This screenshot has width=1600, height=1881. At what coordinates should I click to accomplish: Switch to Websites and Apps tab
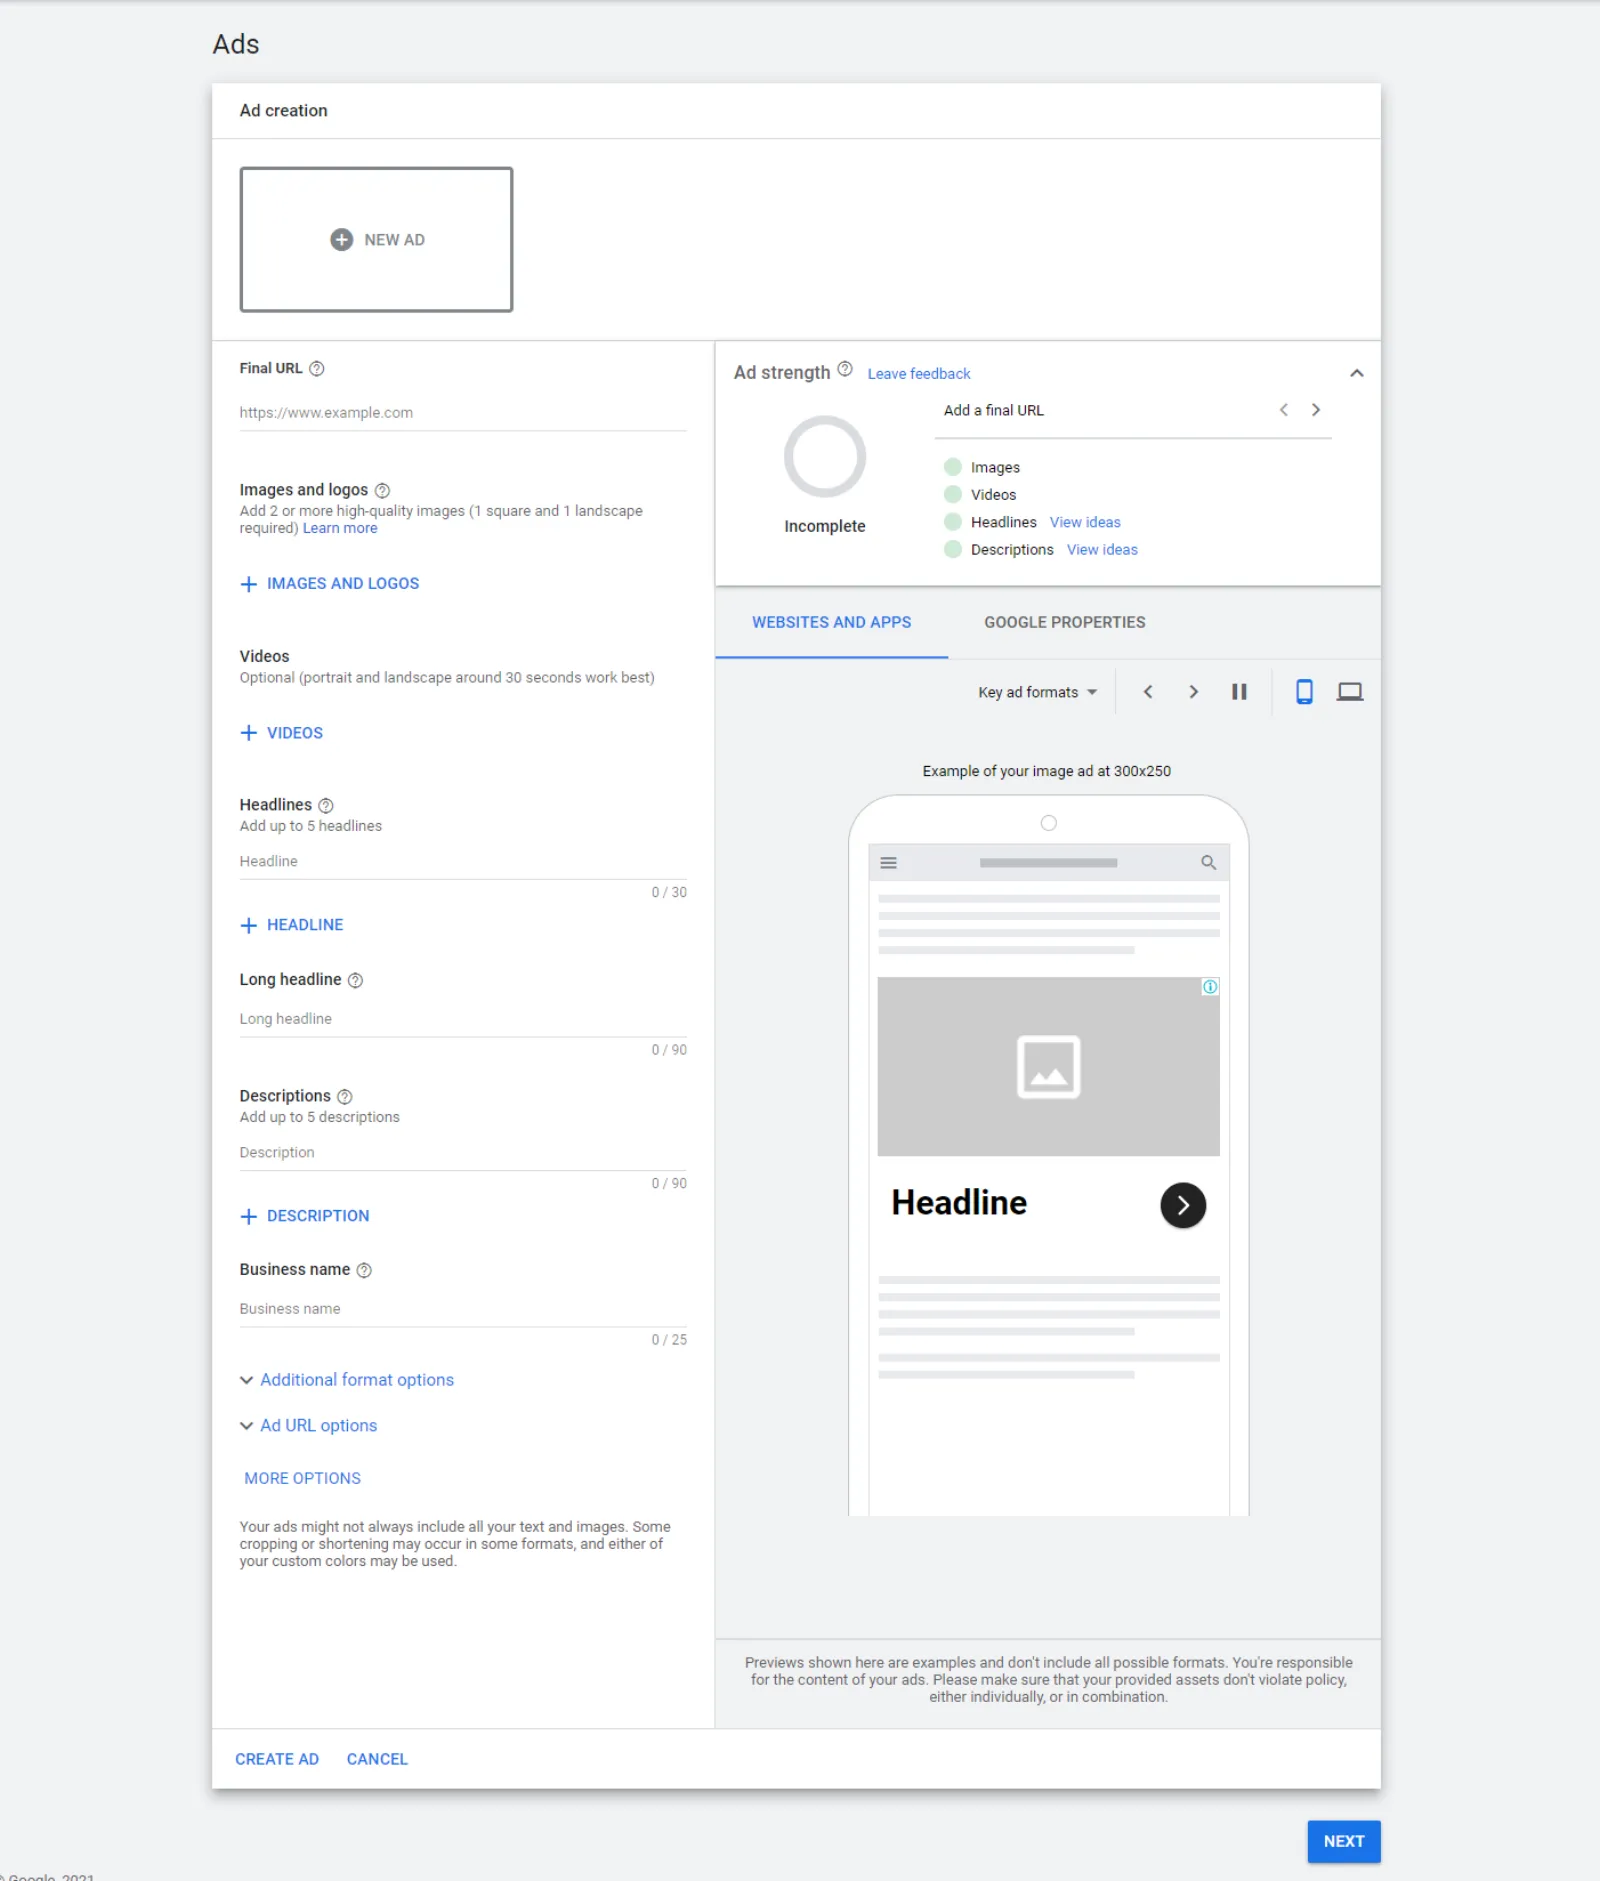coord(832,622)
